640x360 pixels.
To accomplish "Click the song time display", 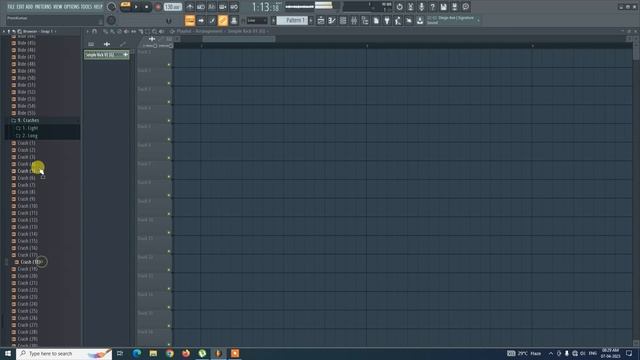I will point(266,7).
